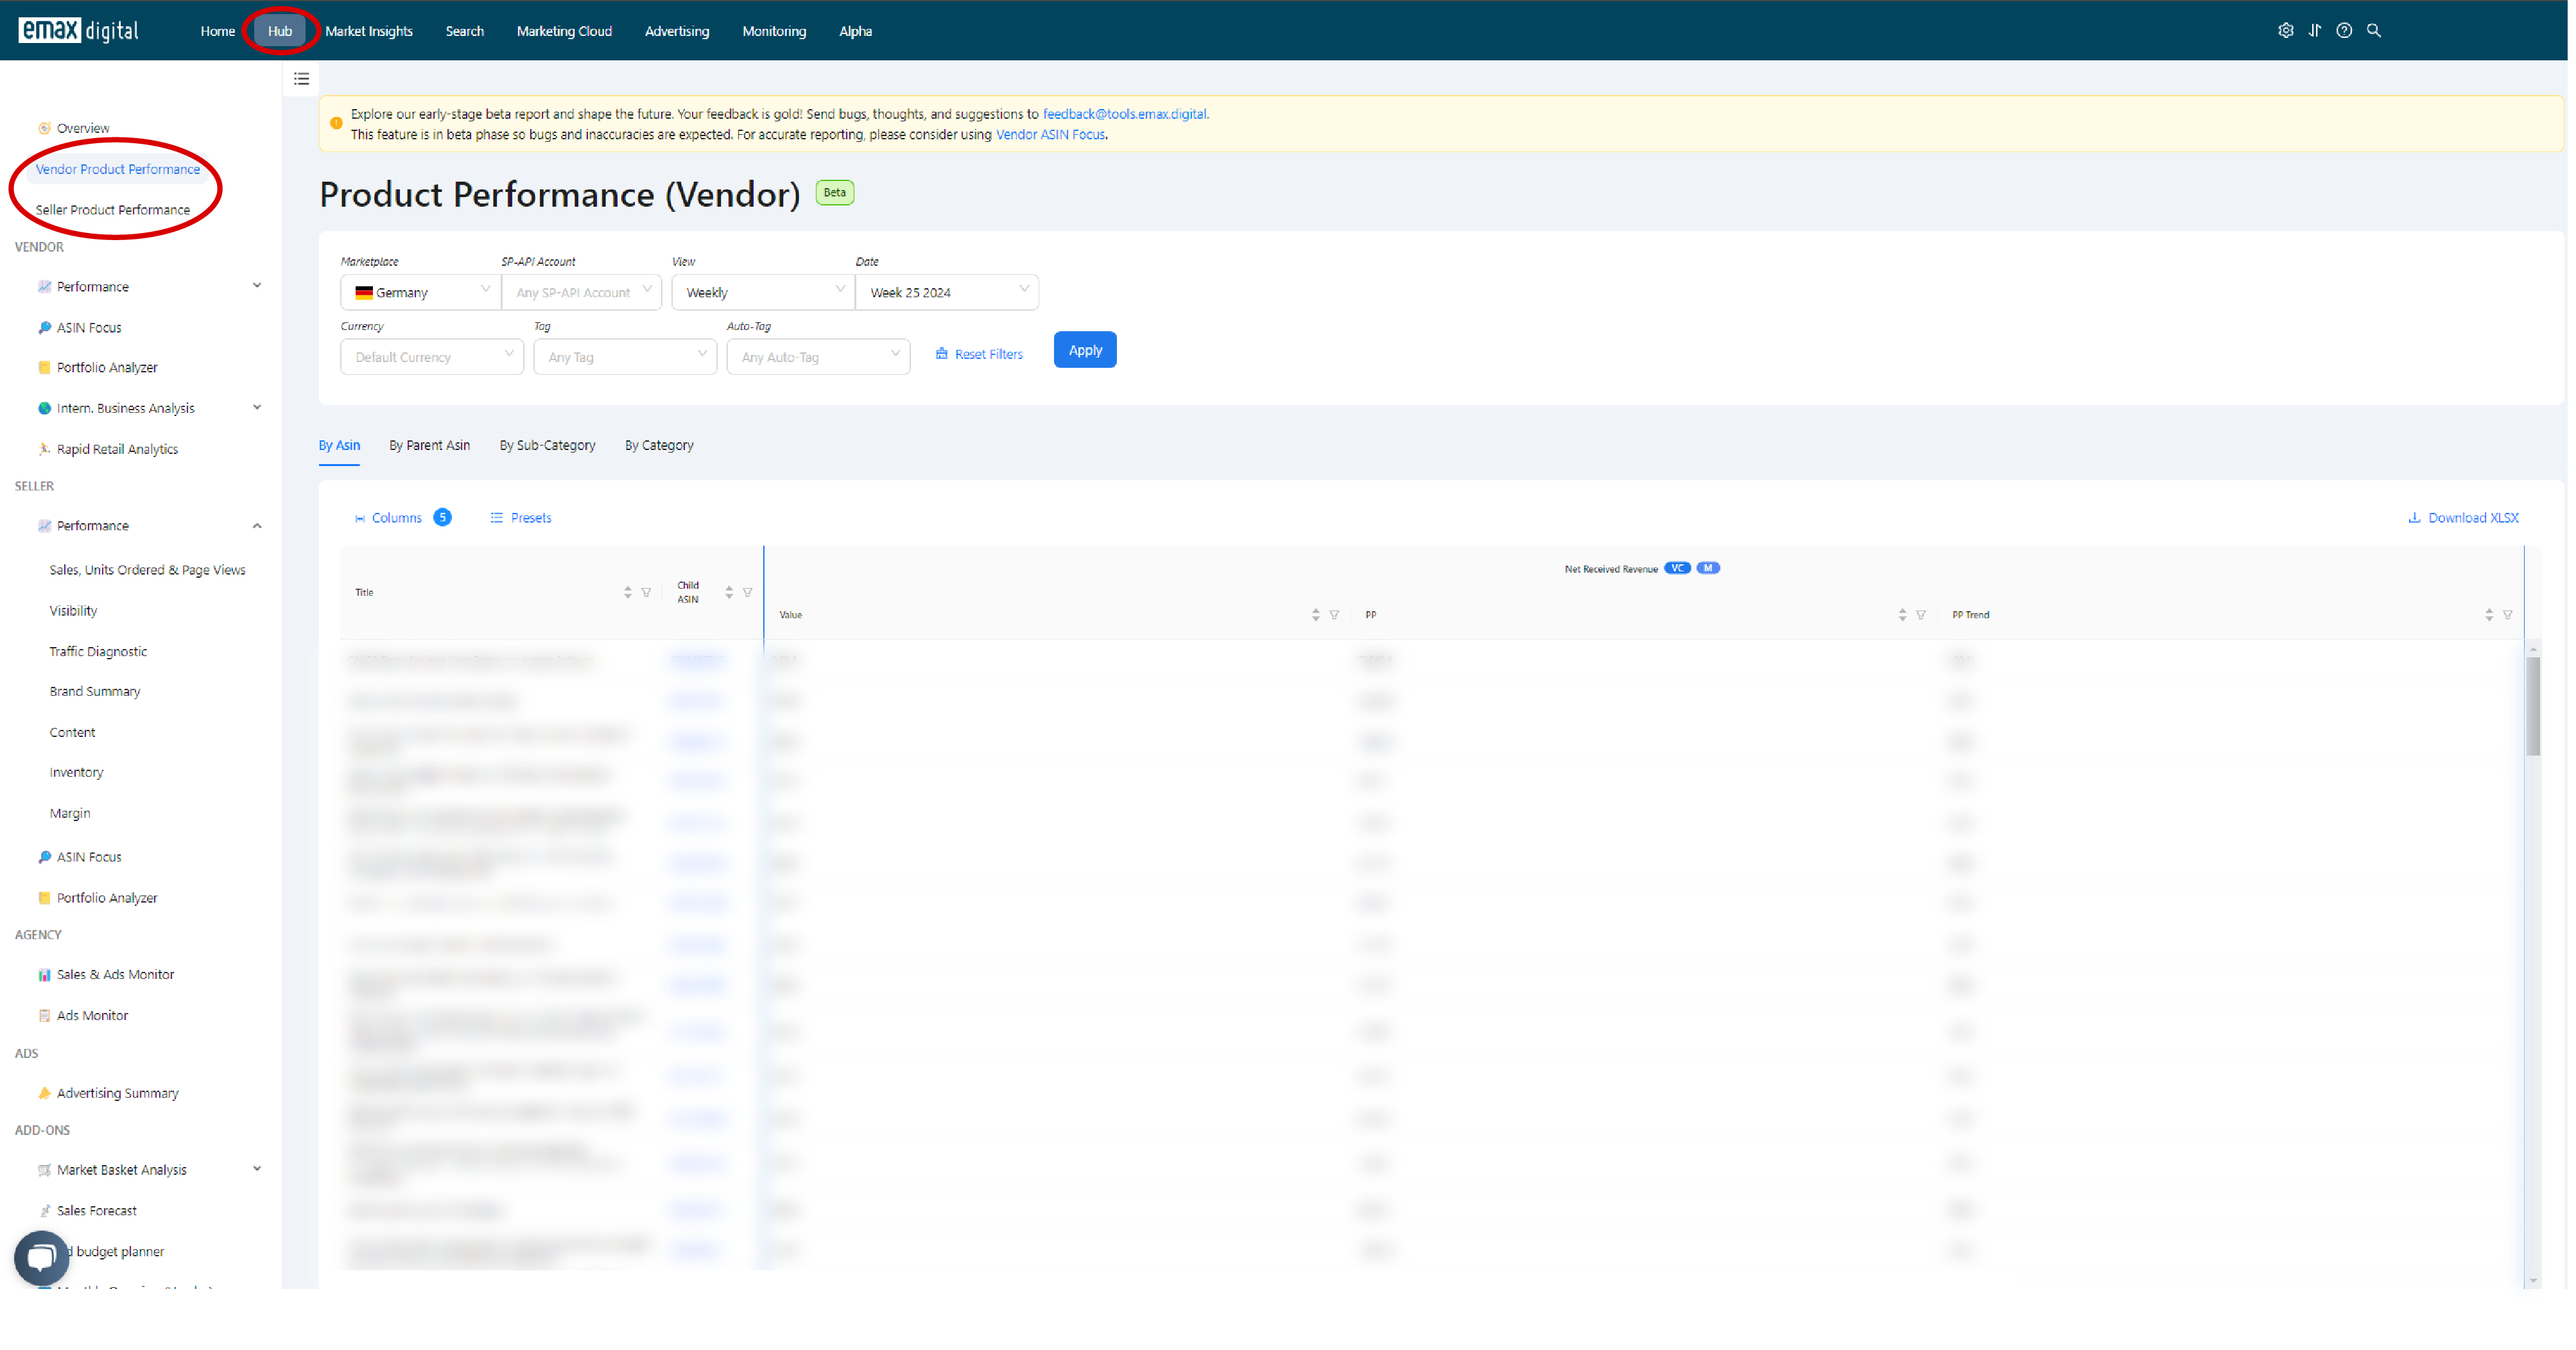This screenshot has width=2576, height=1350.
Task: Click filter icon on Title column
Action: pyautogui.click(x=646, y=592)
